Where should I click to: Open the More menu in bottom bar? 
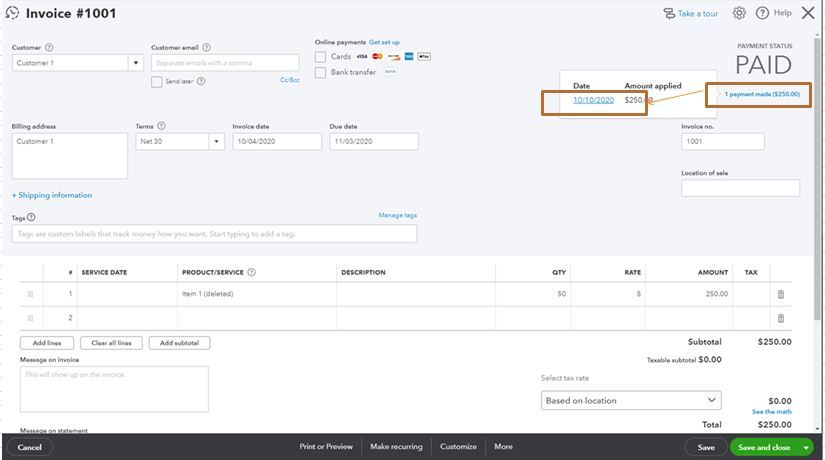point(503,446)
